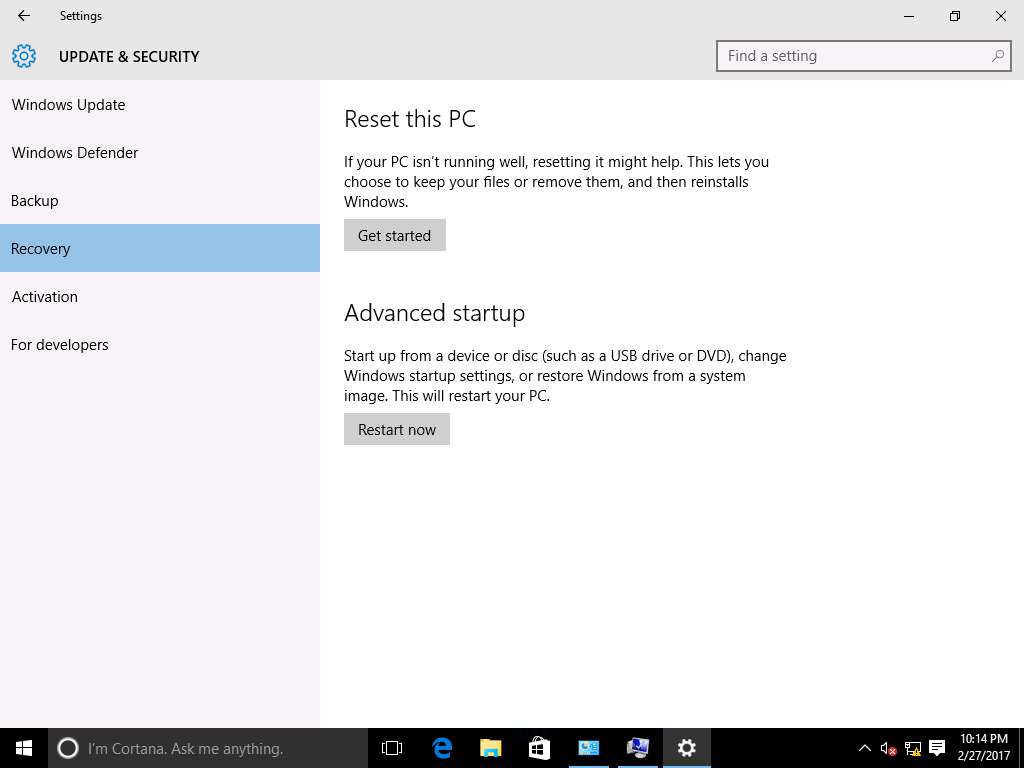Click the muted volume tray icon

[x=888, y=748]
